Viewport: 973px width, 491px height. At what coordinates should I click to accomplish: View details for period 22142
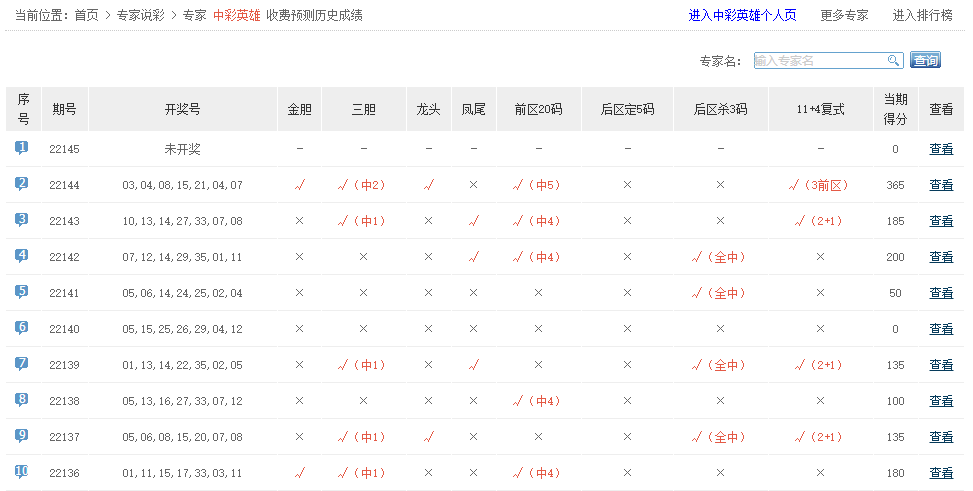click(x=941, y=257)
